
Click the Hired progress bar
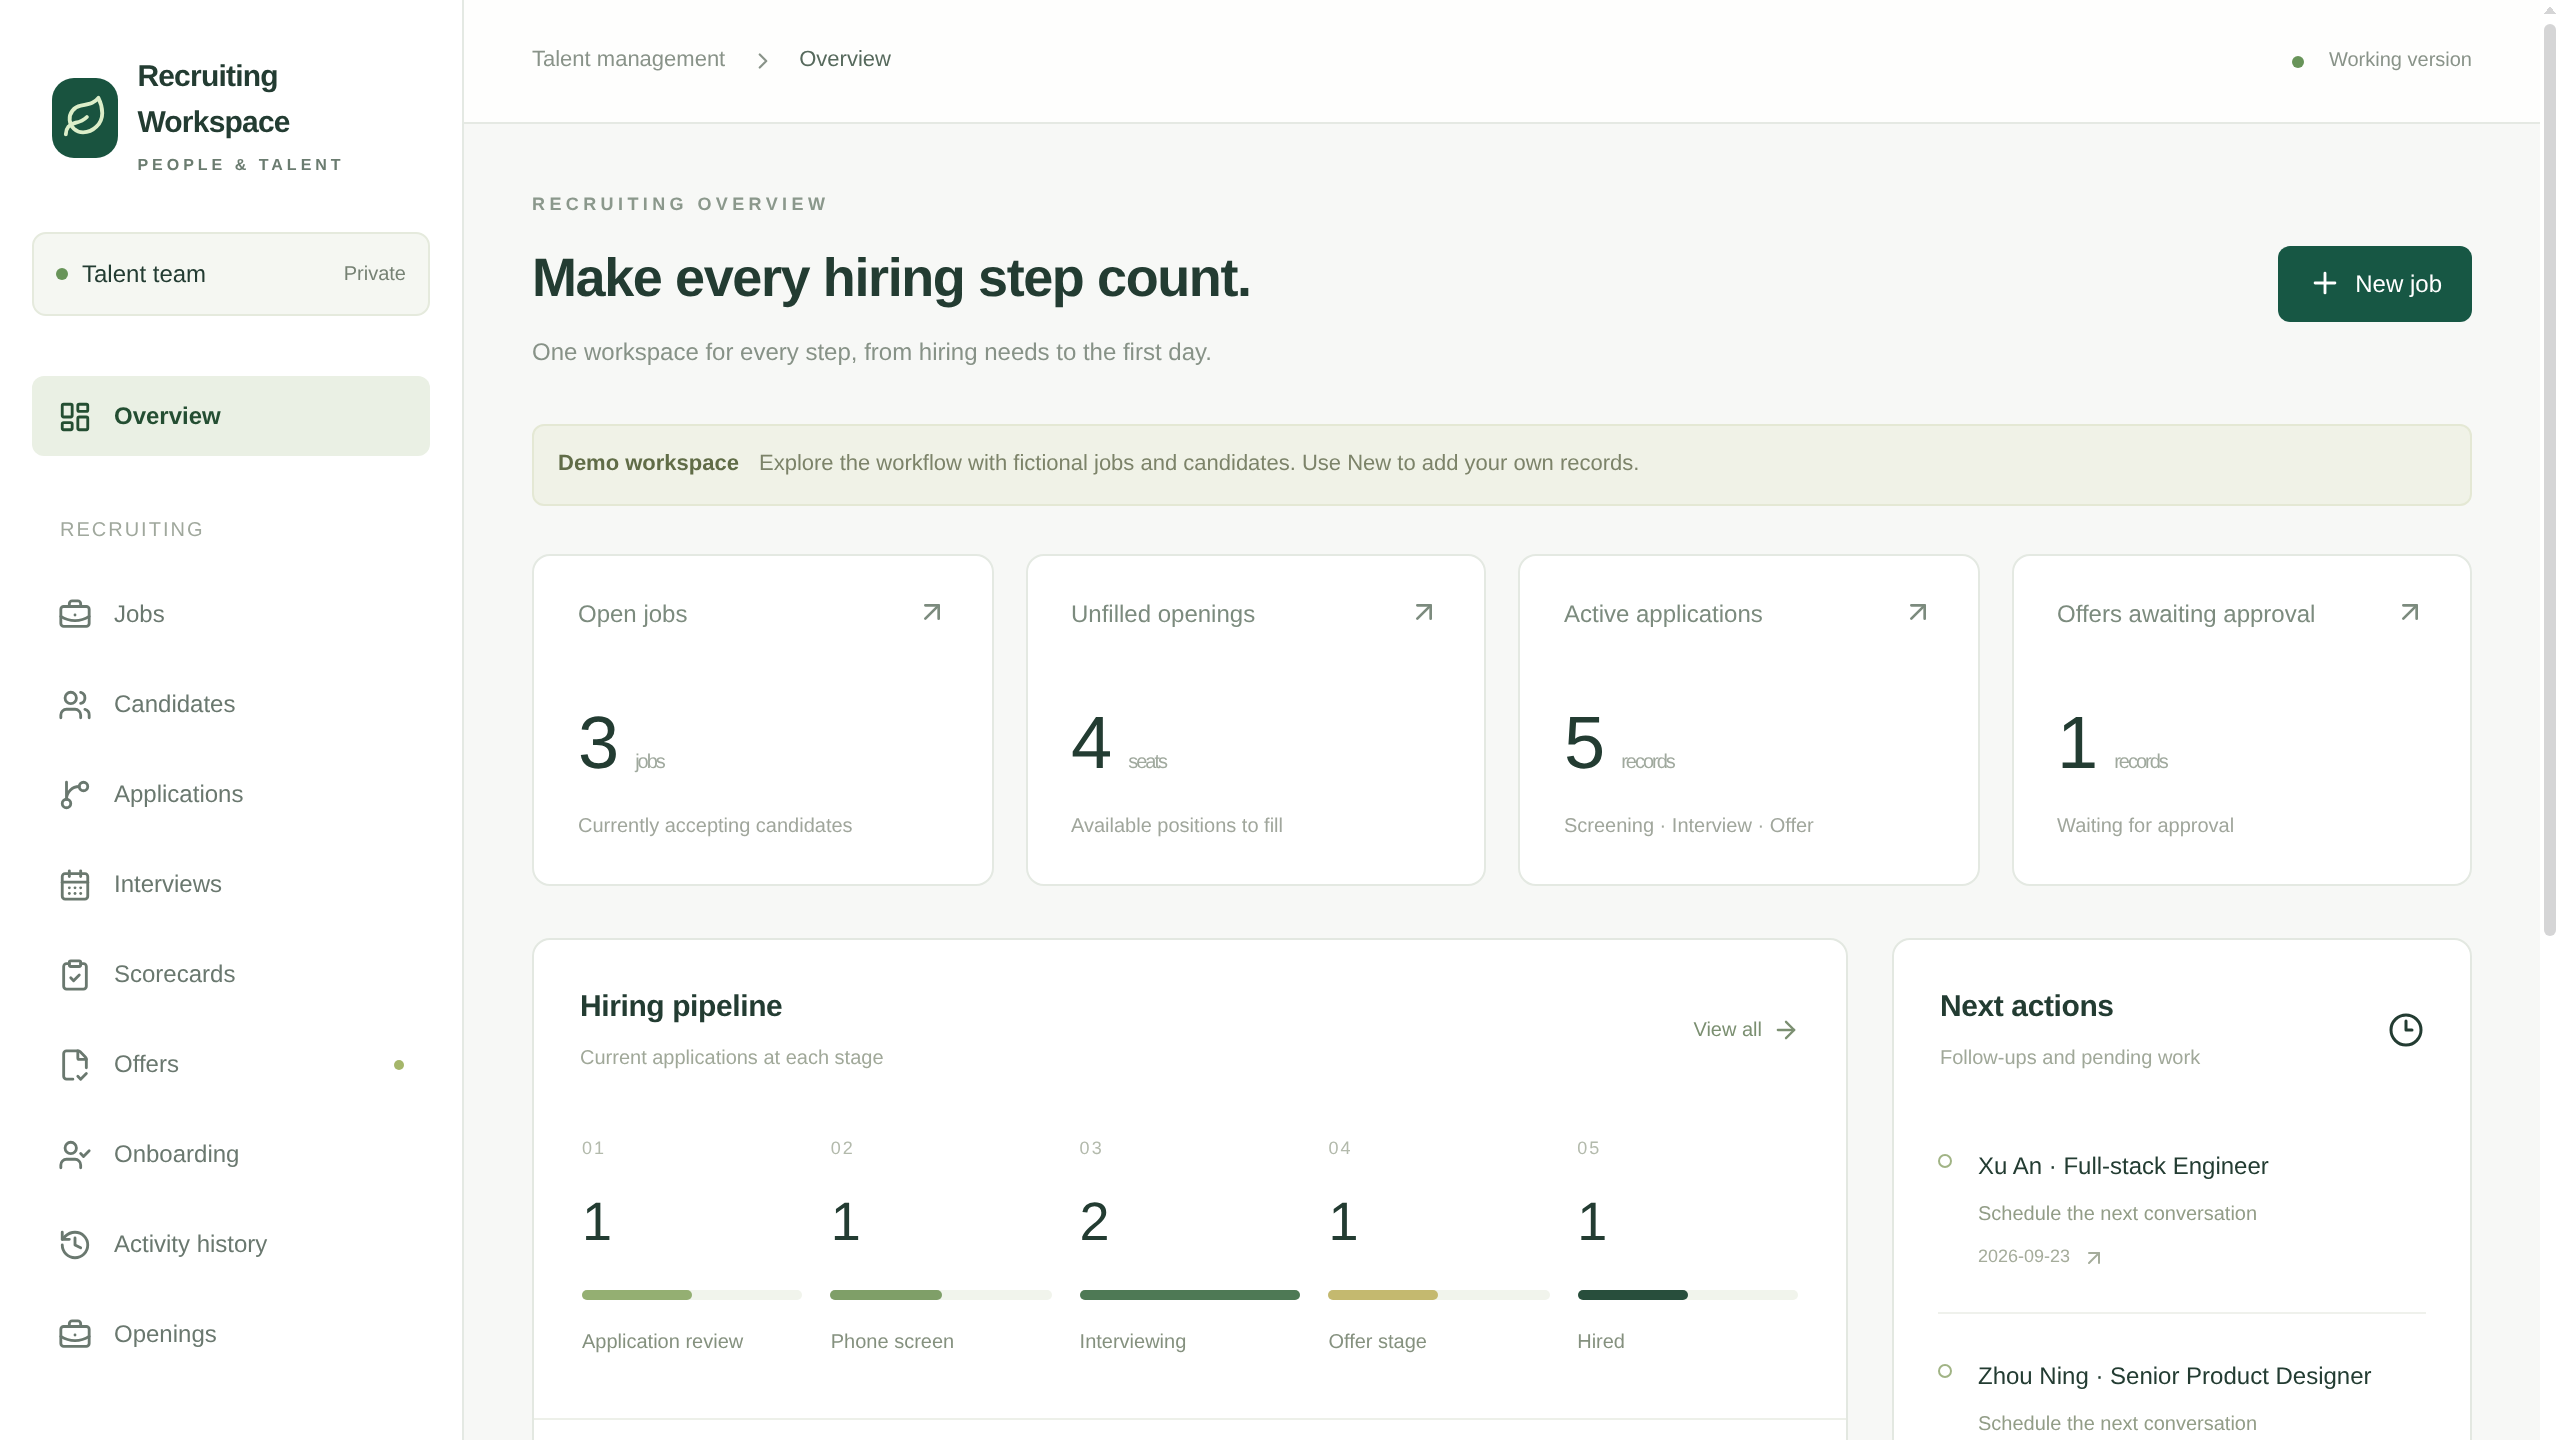pos(1688,1295)
